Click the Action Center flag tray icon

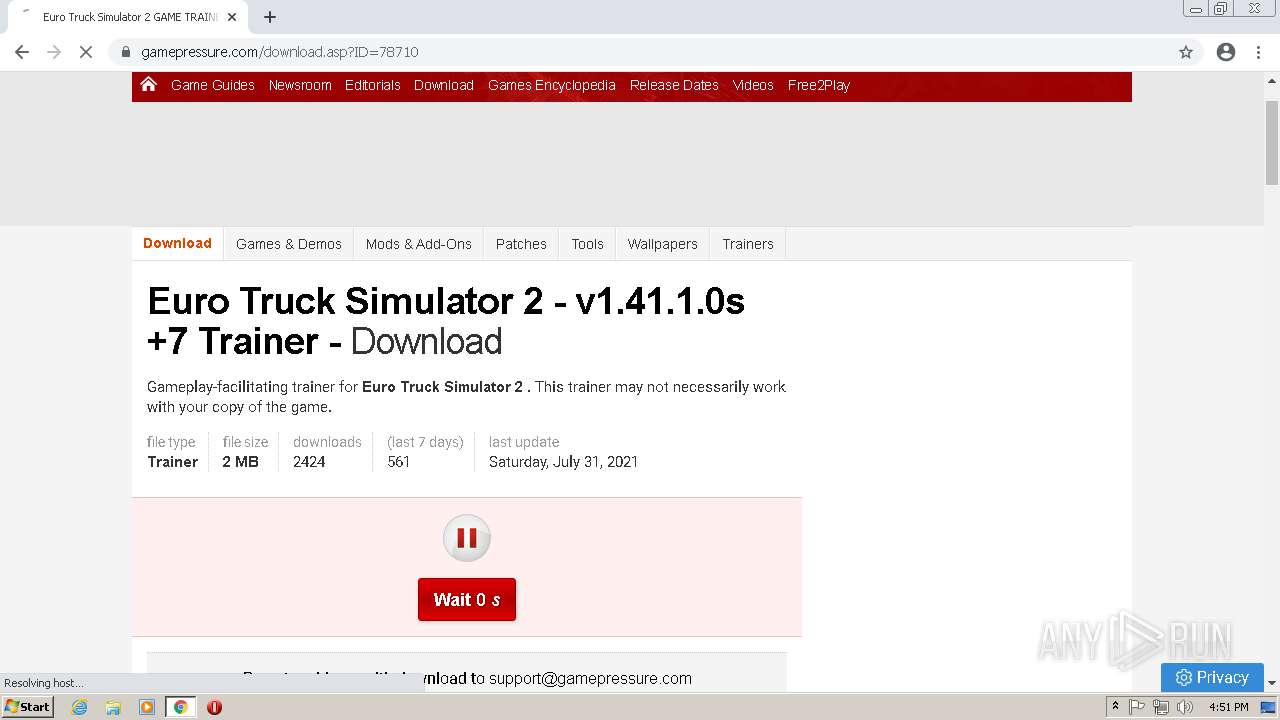[1137, 707]
